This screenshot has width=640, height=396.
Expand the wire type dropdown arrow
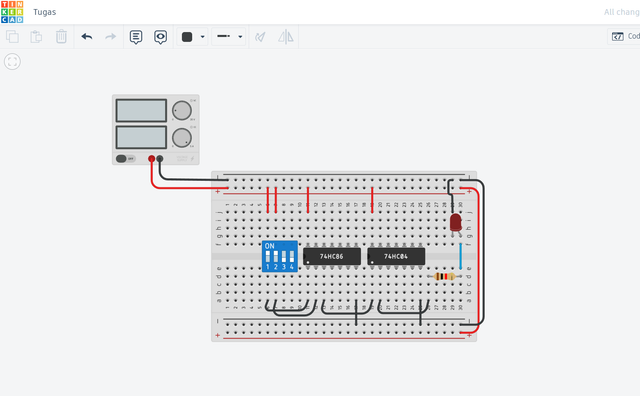[x=240, y=37]
